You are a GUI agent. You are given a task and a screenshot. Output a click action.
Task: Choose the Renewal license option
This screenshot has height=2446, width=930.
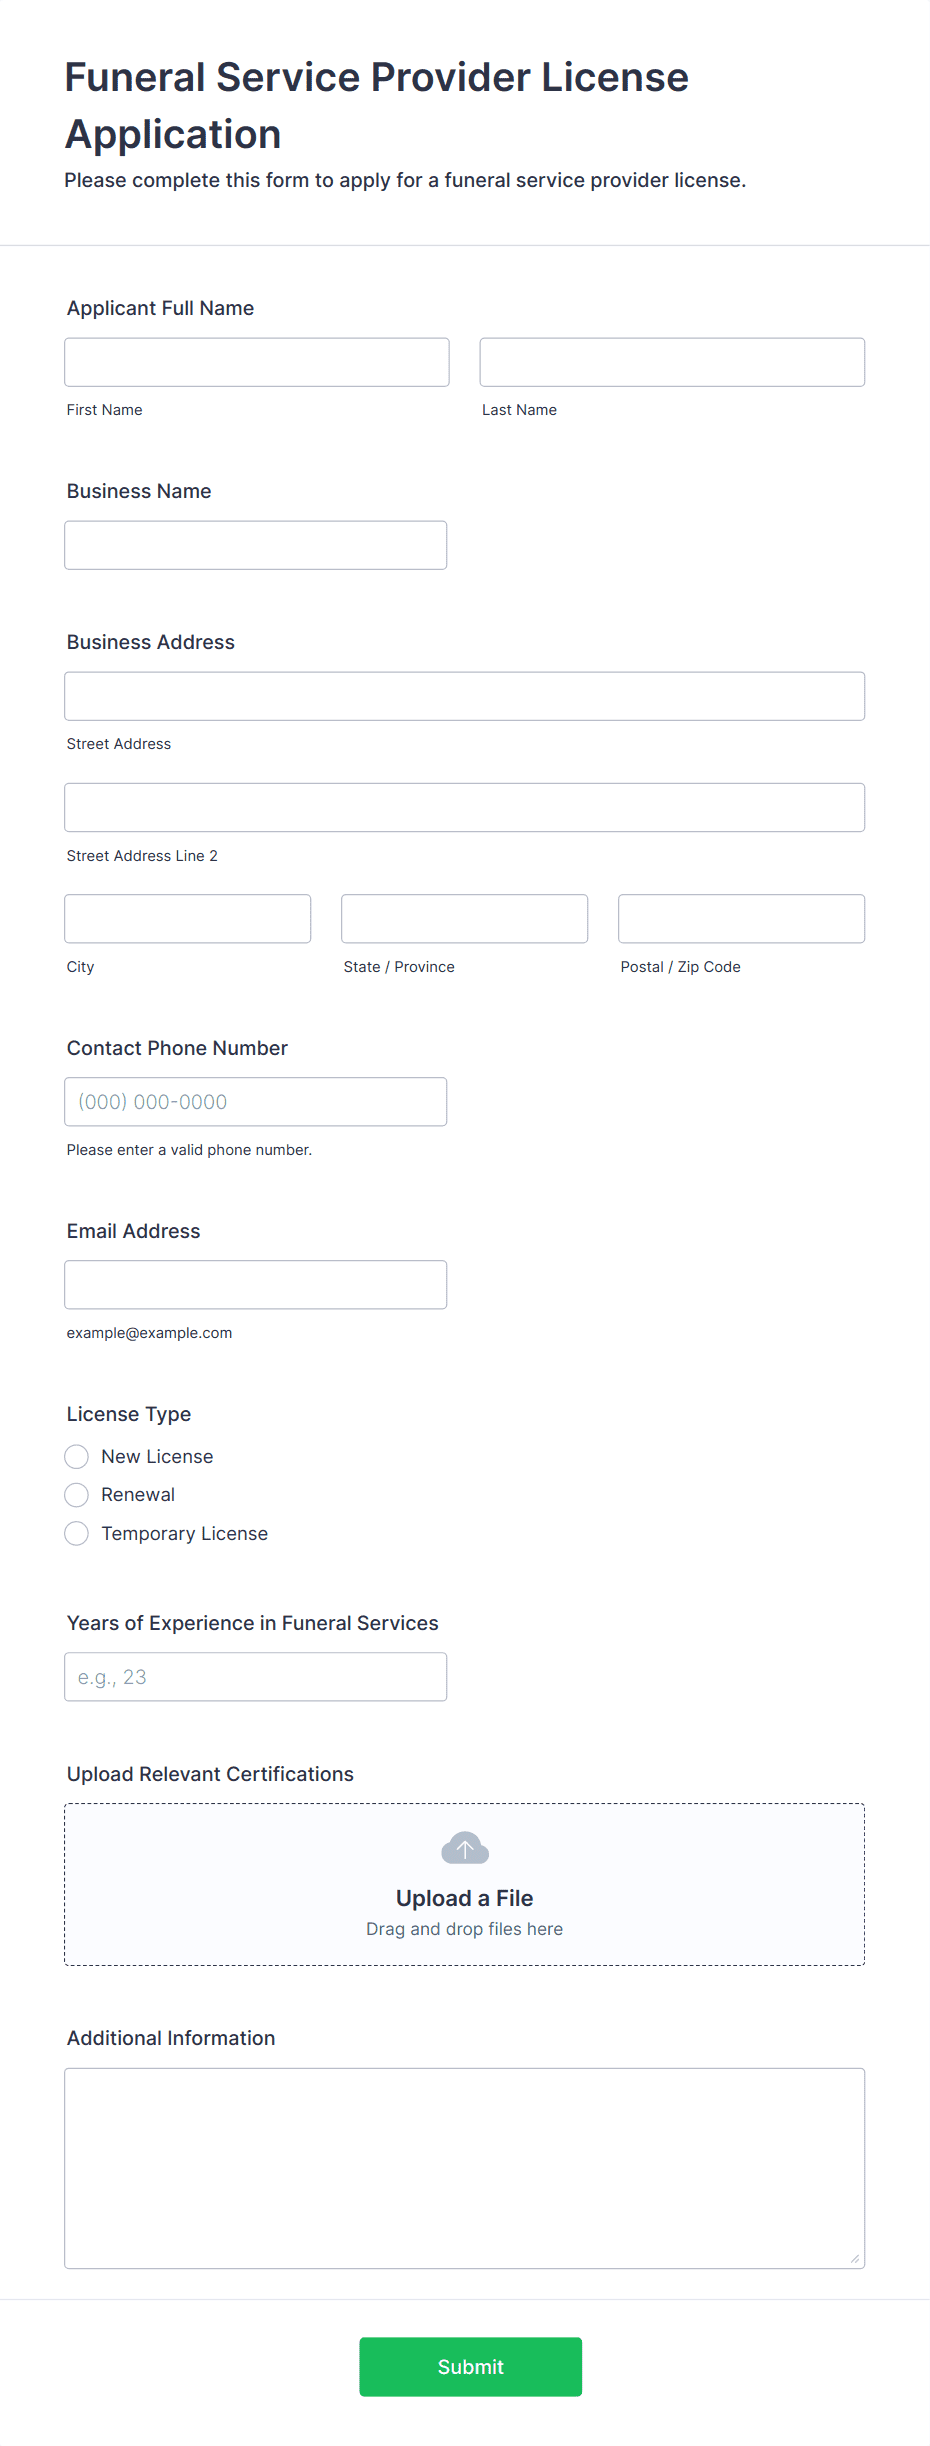pos(77,1495)
